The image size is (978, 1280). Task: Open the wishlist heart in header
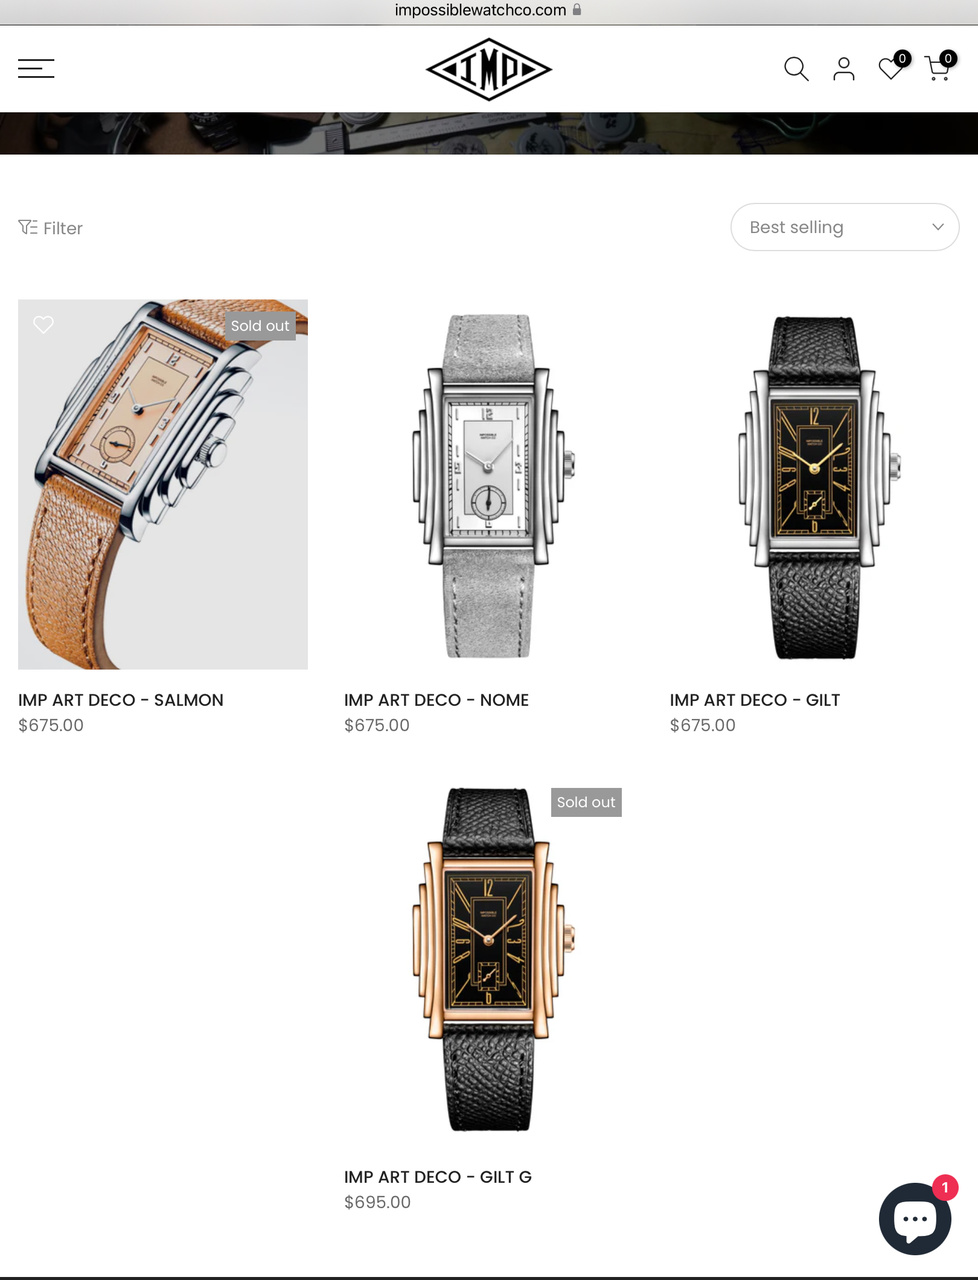pos(892,67)
